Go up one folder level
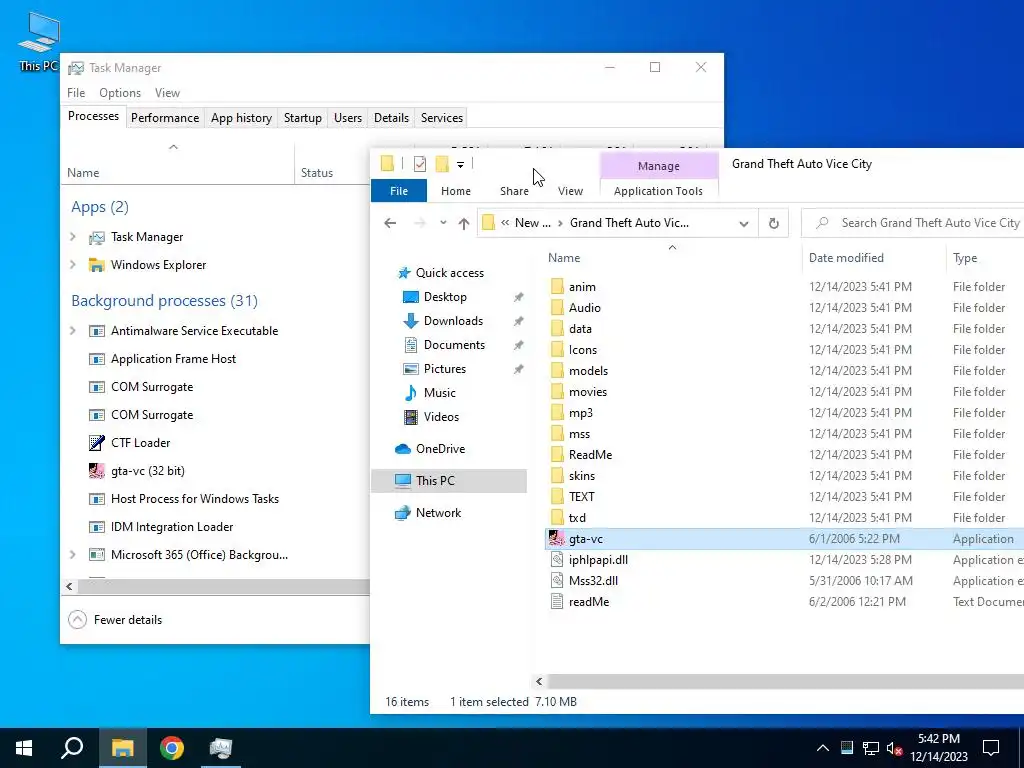1024x768 pixels. pos(464,223)
